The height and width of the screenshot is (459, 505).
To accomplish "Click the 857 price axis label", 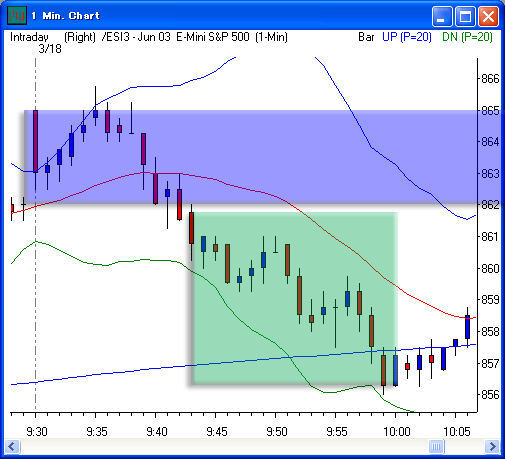I will coord(490,363).
